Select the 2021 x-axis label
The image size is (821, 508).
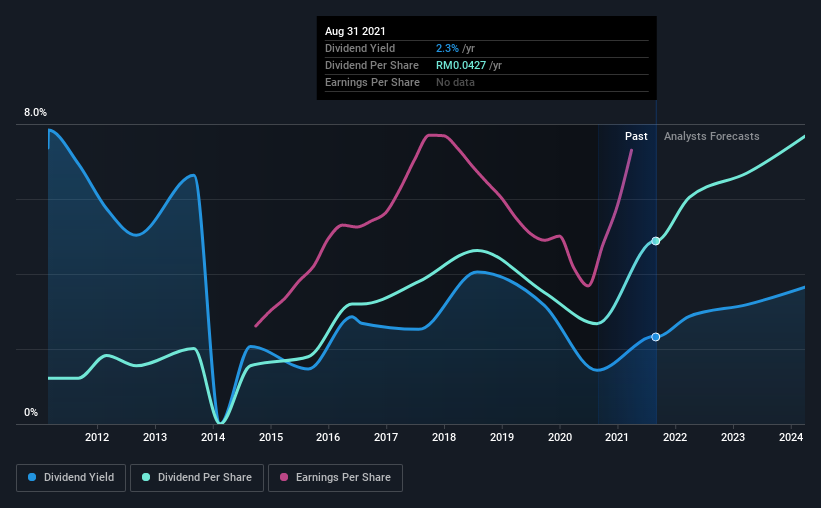(x=618, y=437)
